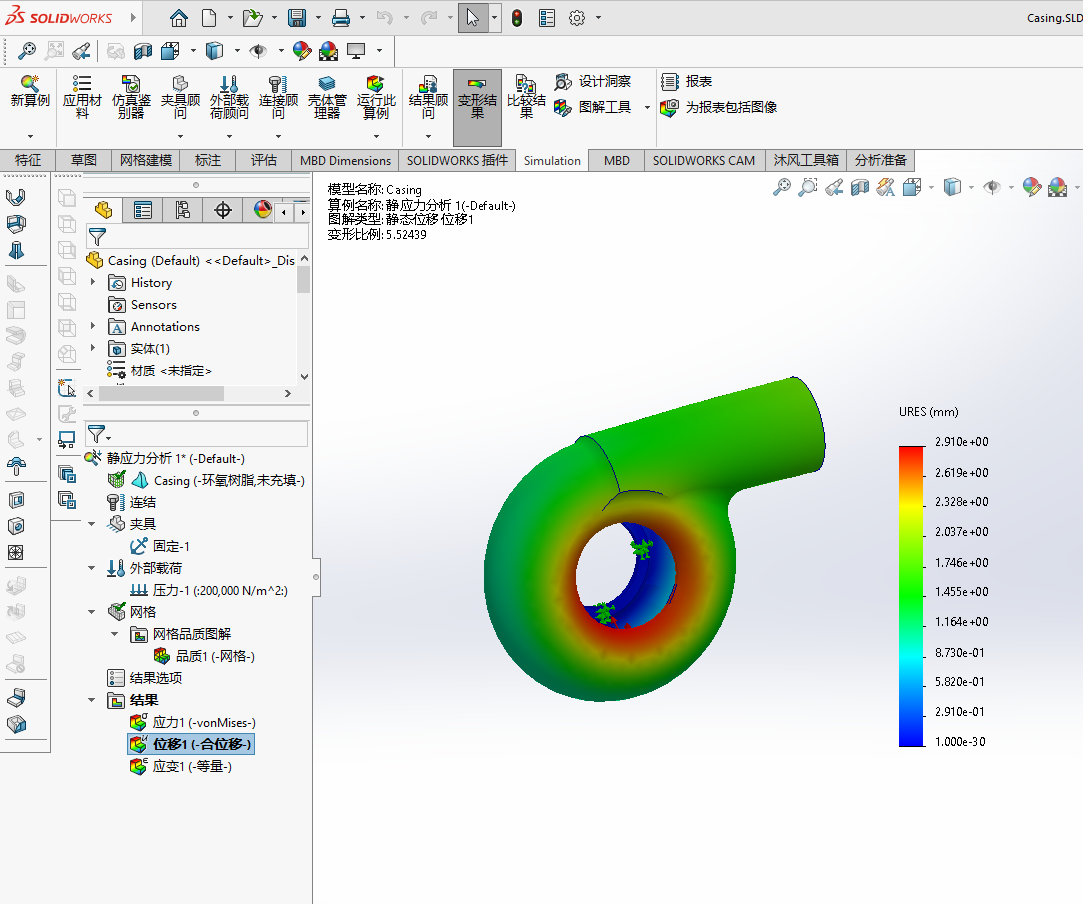The height and width of the screenshot is (904, 1083).
Task: Open the 分析准备 tab
Action: [x=880, y=160]
